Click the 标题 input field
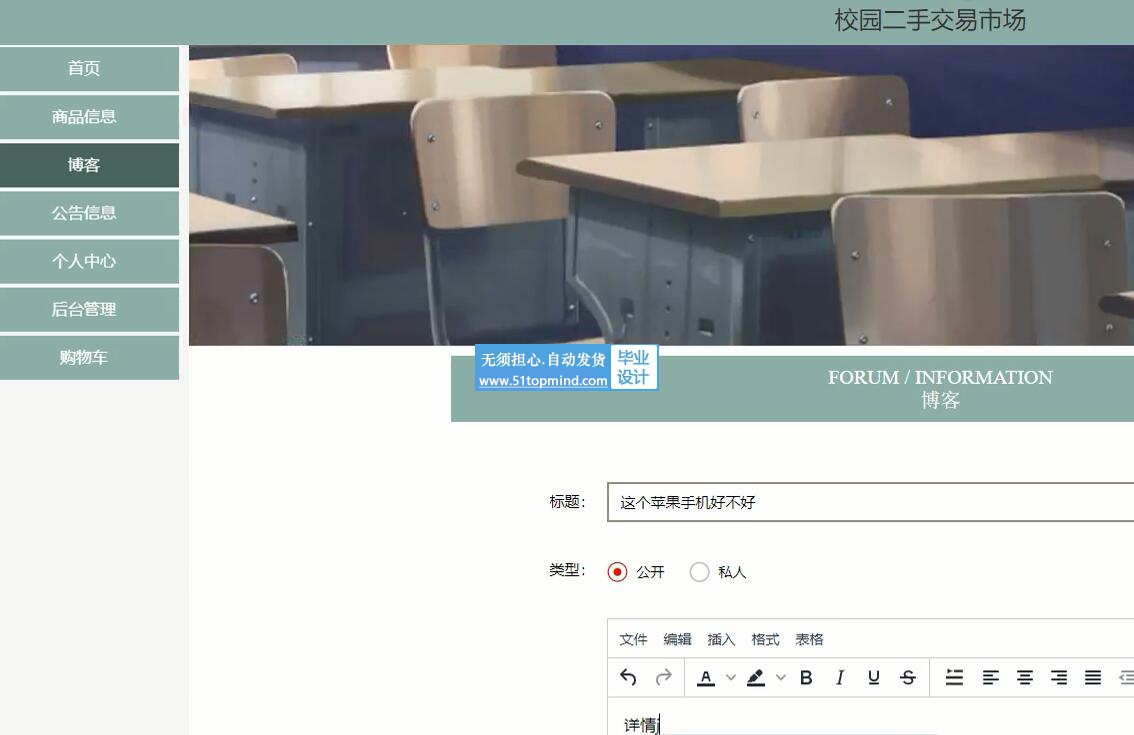Viewport: 1134px width, 735px height. pos(871,502)
